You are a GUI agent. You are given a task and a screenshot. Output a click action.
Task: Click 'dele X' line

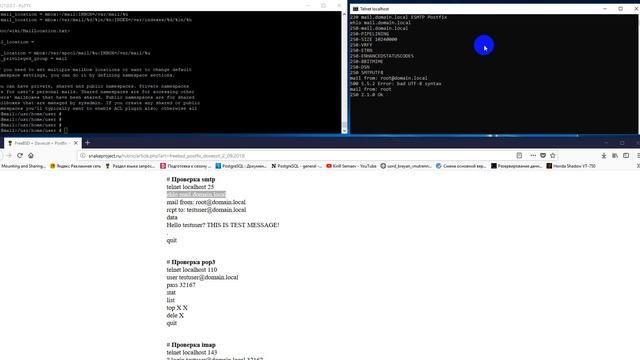point(175,316)
